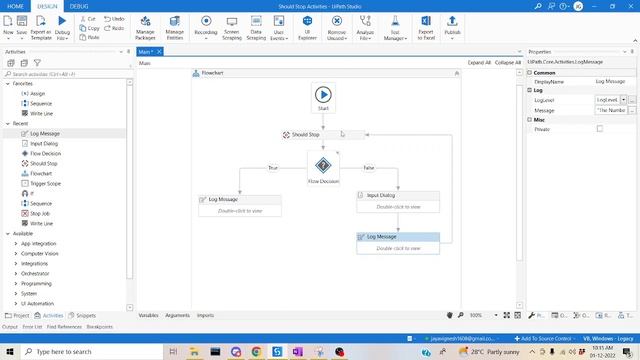640x360 pixels.
Task: Open the Variables panel tab
Action: pos(149,315)
